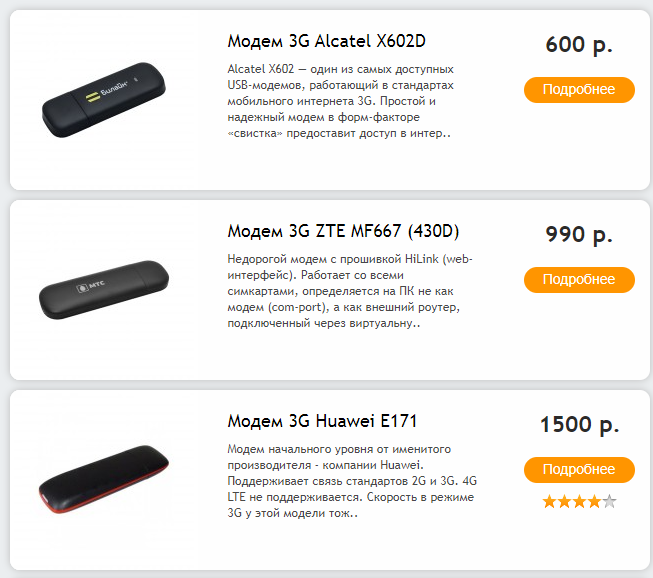The width and height of the screenshot is (653, 578).
Task: Click the fourth star in the Huawei E171 rating
Action: point(594,501)
